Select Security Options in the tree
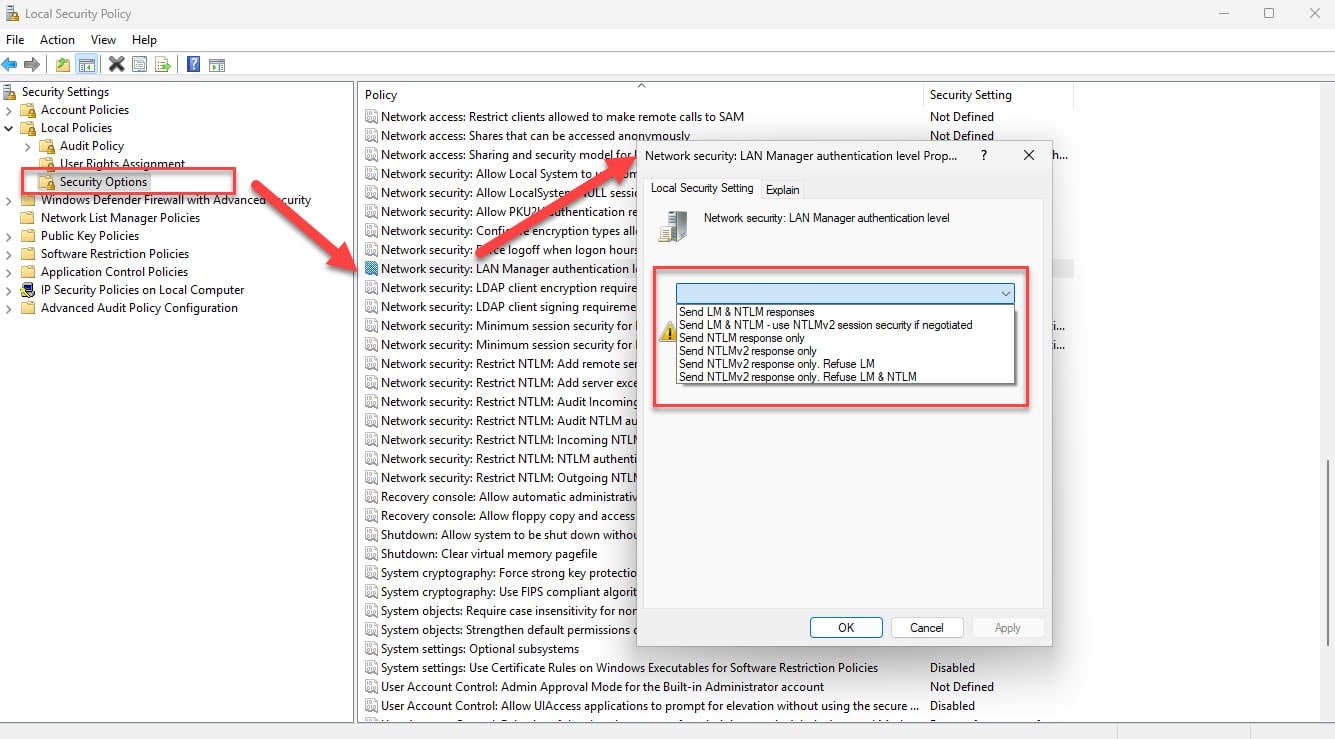 pos(103,182)
